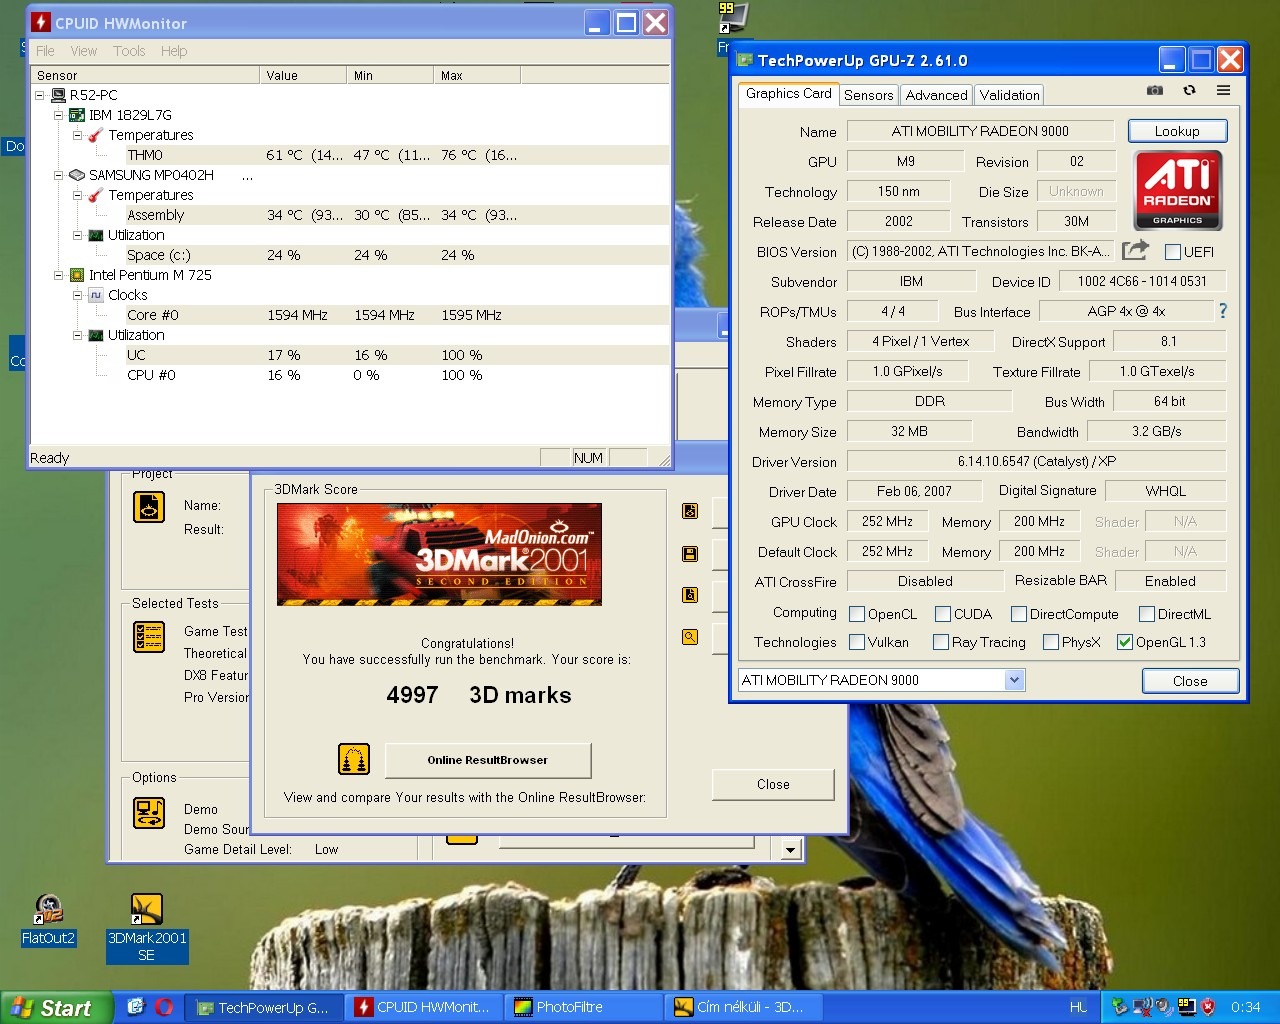
Task: Click the Online ResultBrowser button
Action: tap(488, 760)
